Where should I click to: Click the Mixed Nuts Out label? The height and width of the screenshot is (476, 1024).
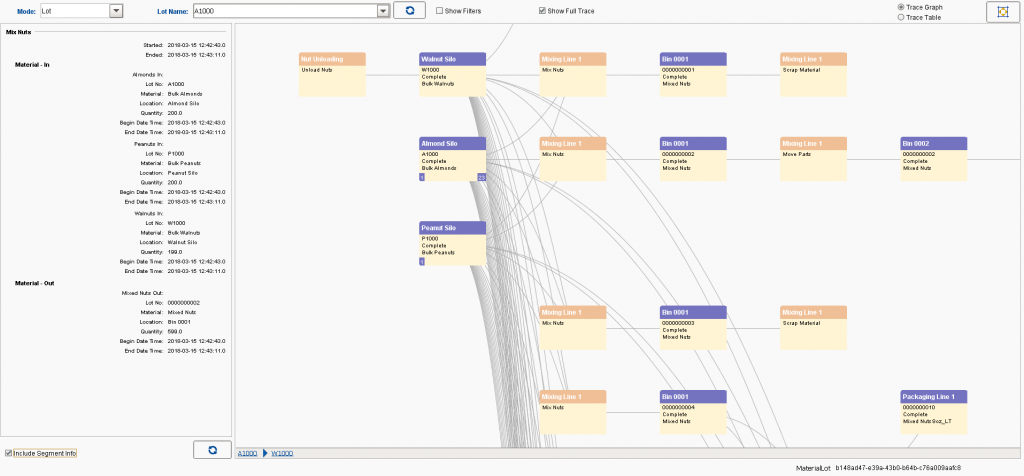(x=142, y=293)
